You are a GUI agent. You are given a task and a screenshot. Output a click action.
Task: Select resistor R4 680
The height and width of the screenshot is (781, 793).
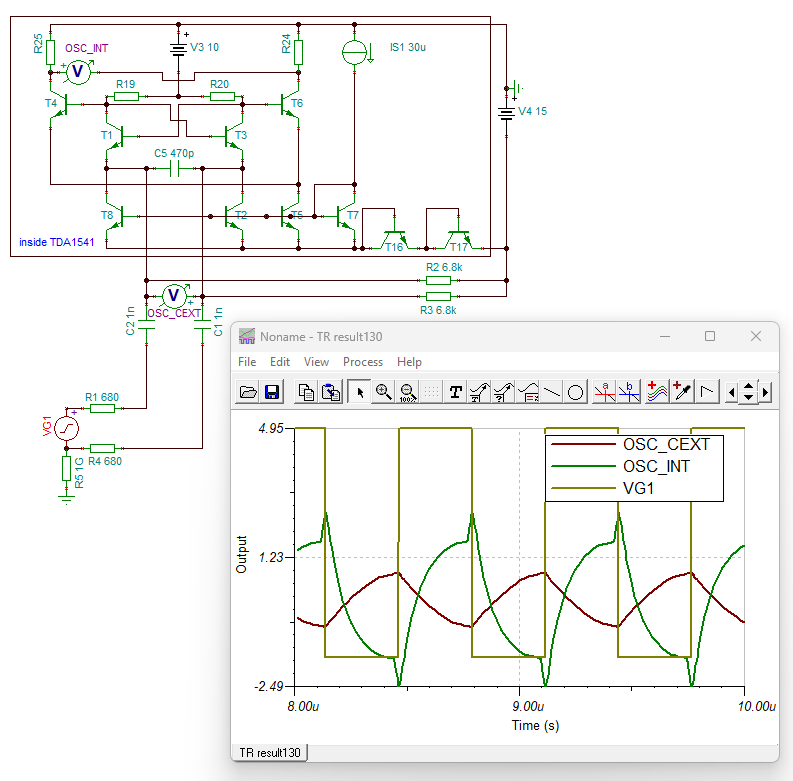pos(102,448)
